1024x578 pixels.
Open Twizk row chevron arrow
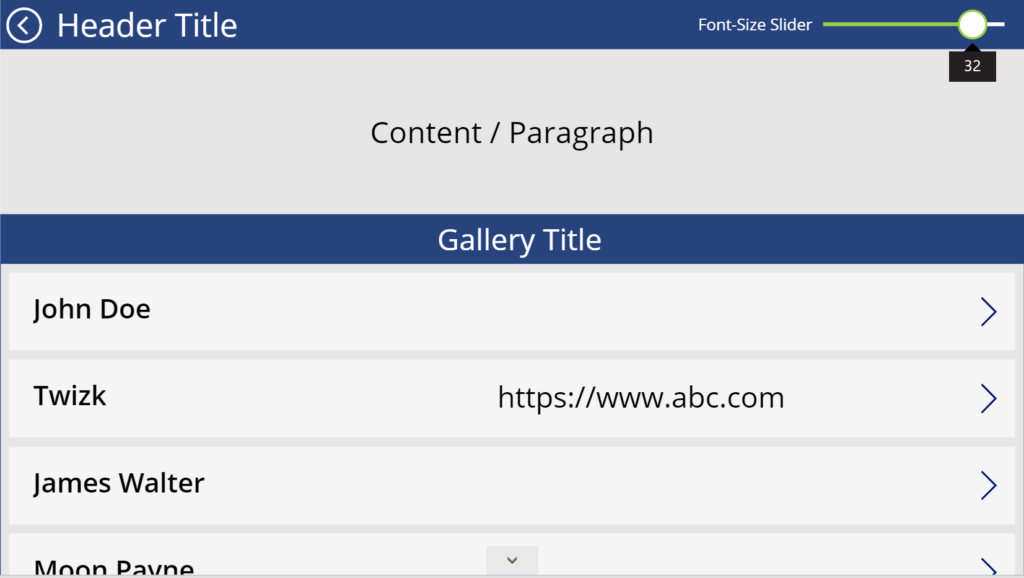pos(989,398)
